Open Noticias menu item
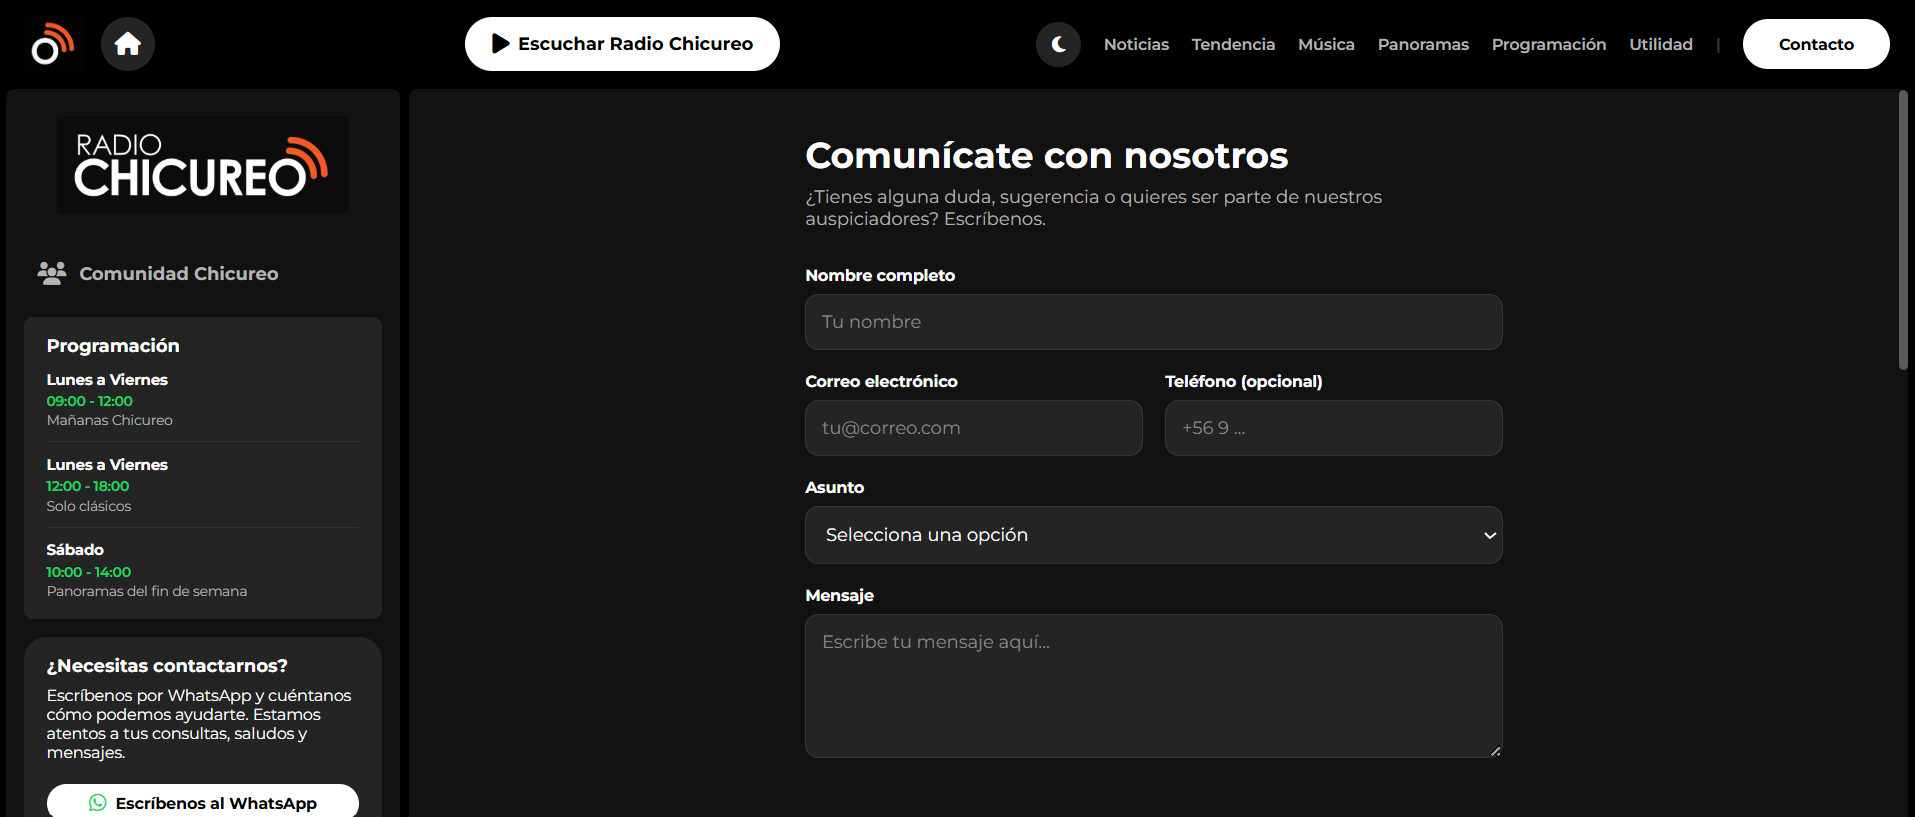The height and width of the screenshot is (817, 1915). [x=1136, y=44]
